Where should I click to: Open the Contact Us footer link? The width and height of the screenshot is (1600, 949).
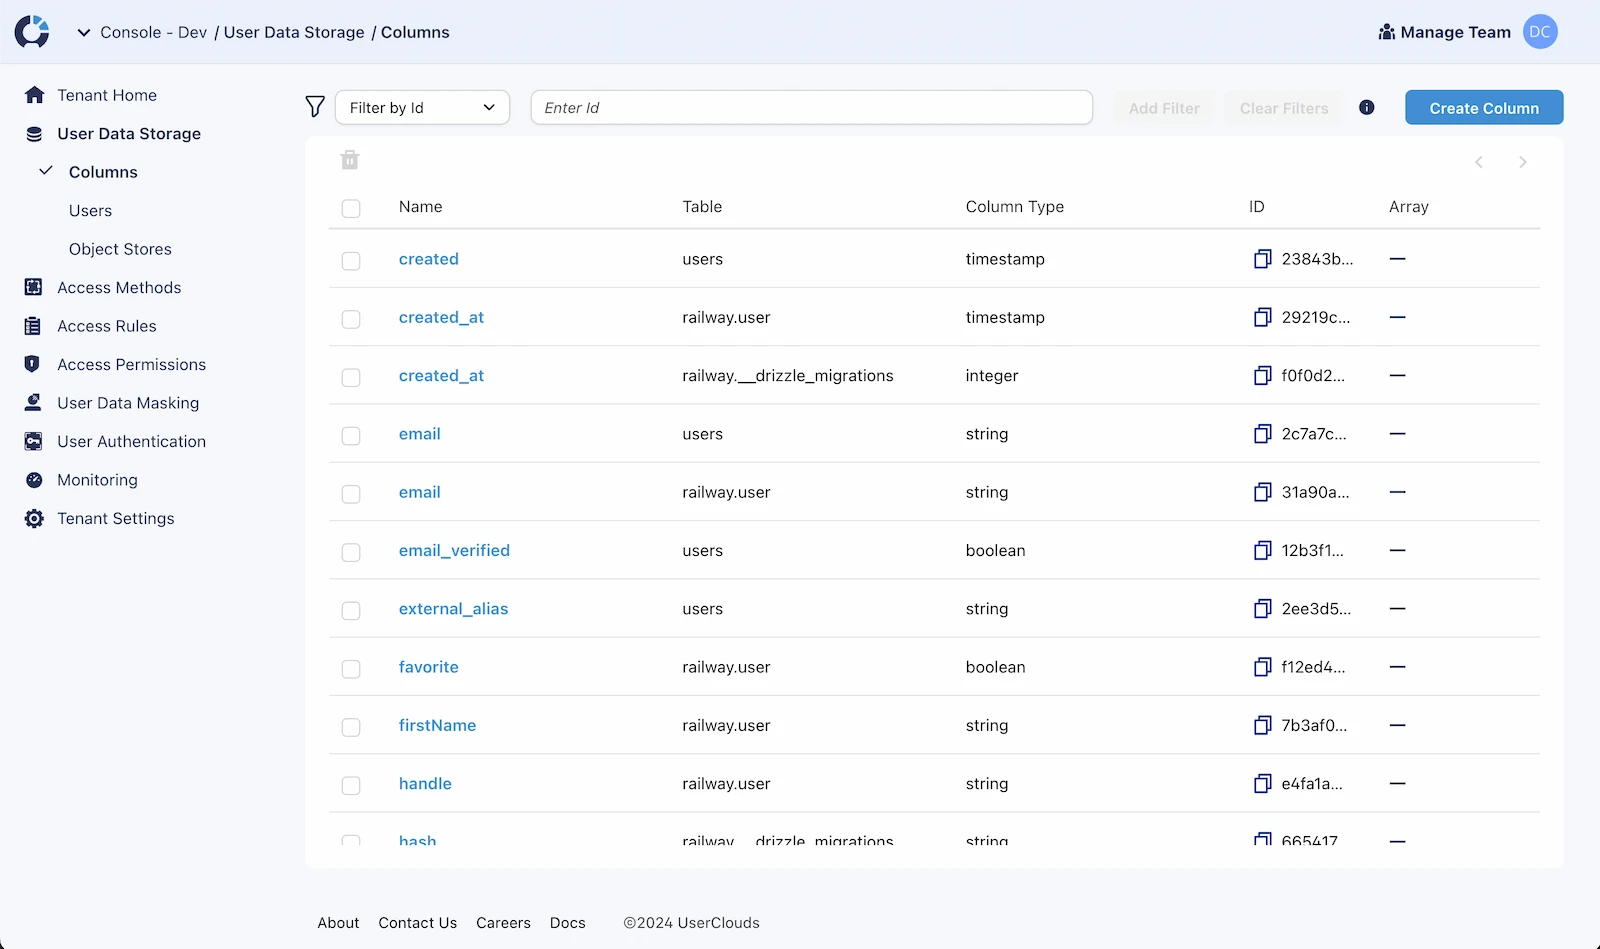pos(417,923)
